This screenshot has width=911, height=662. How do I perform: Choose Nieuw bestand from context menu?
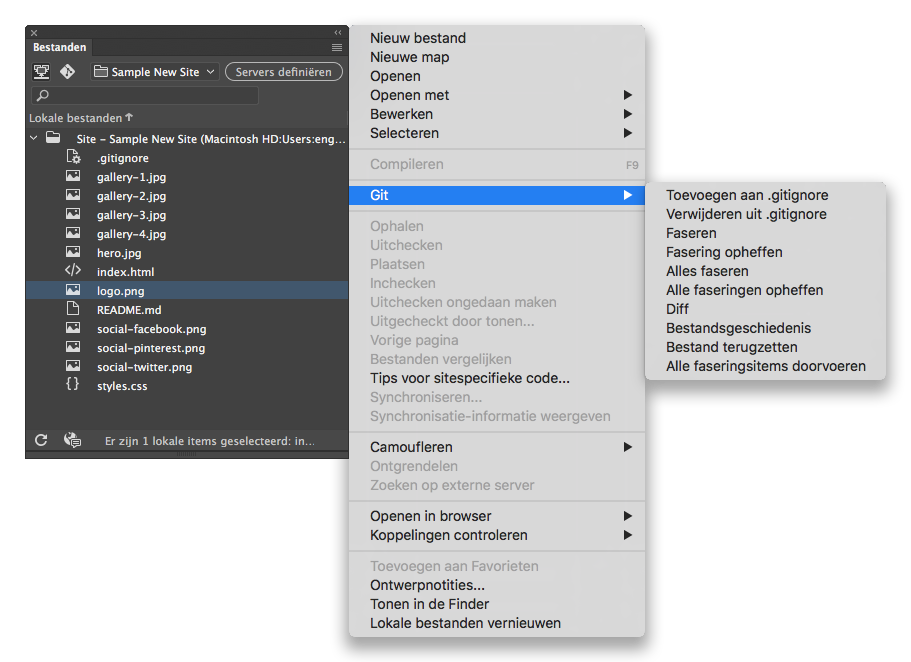tap(418, 38)
